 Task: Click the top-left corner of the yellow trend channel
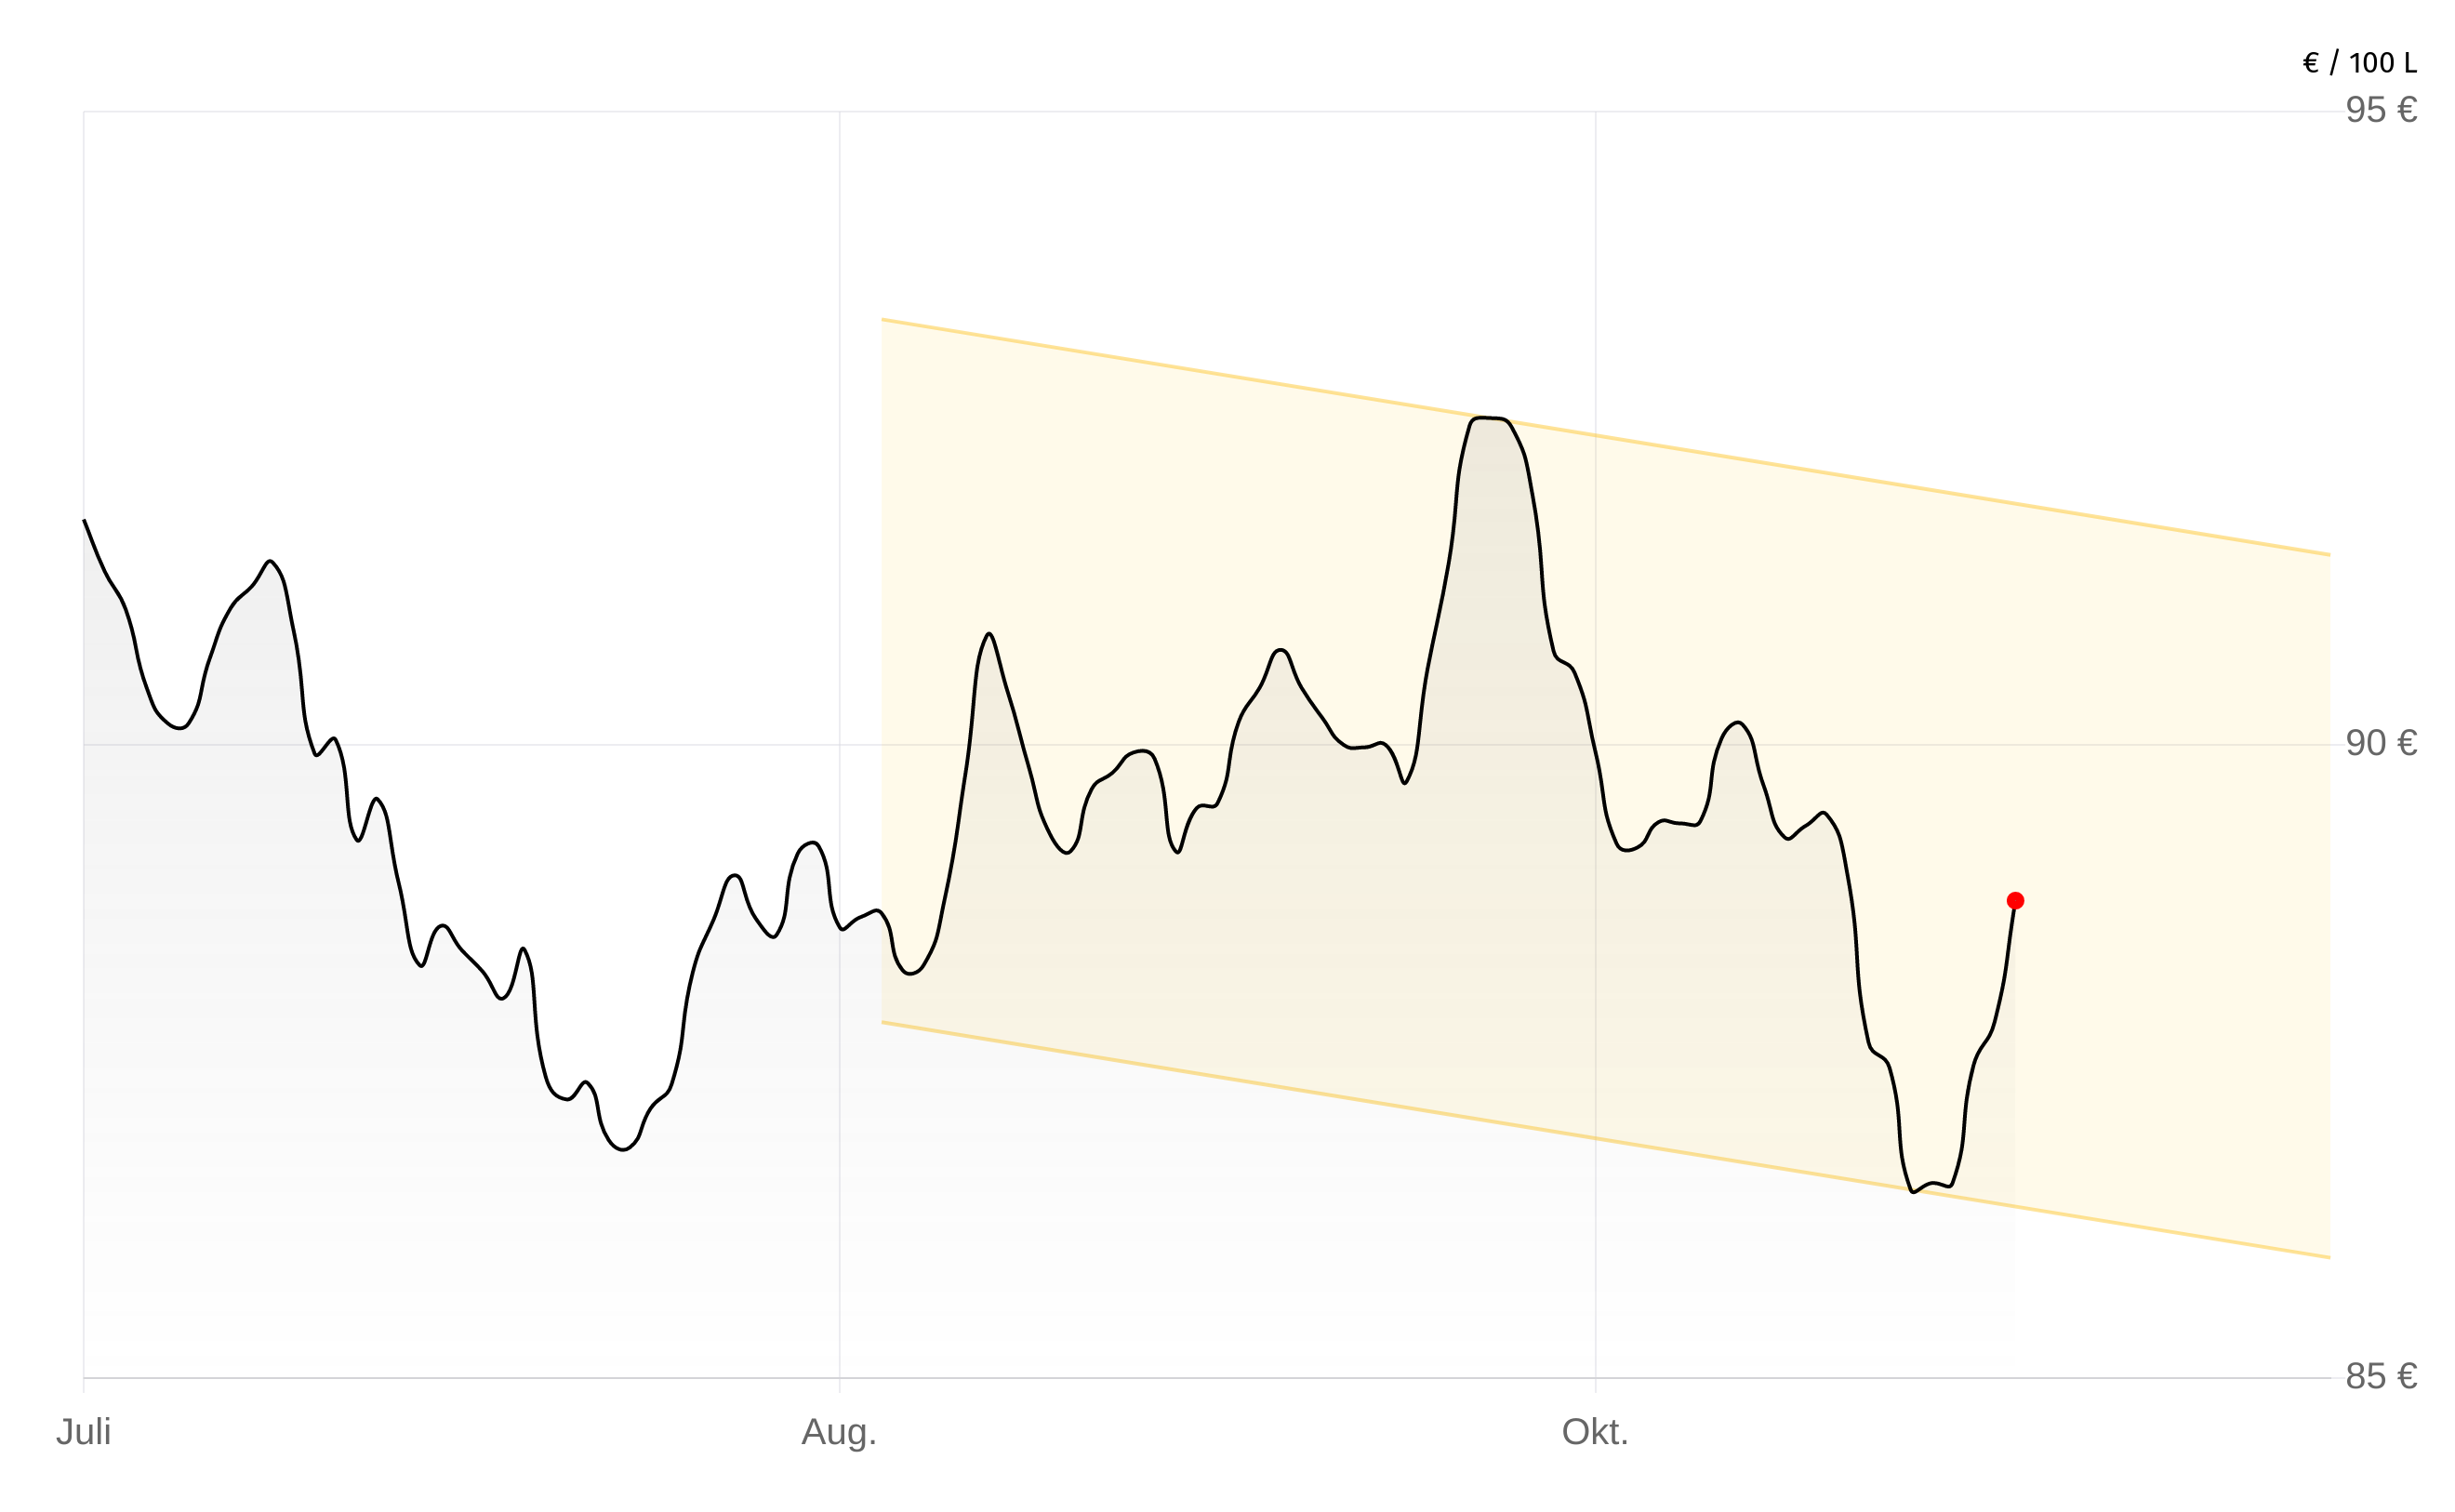tap(882, 320)
